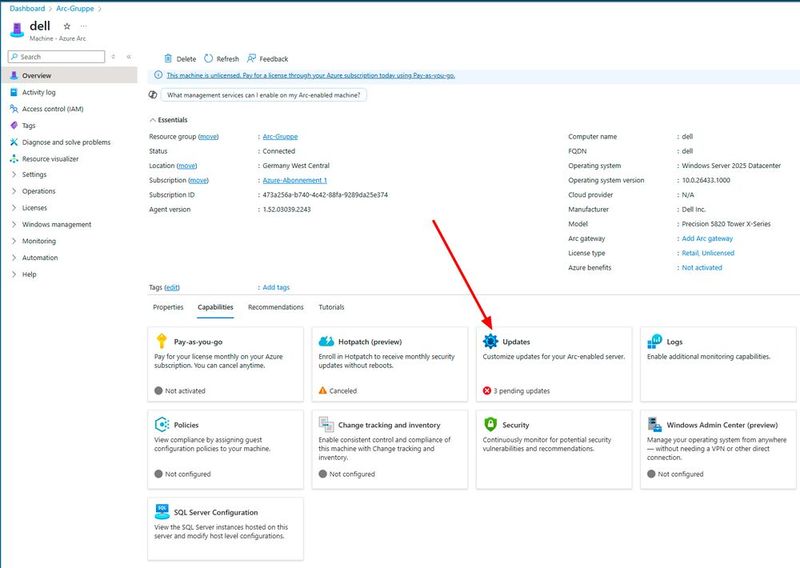800x568 pixels.
Task: Click the Security shield icon
Action: (490, 424)
